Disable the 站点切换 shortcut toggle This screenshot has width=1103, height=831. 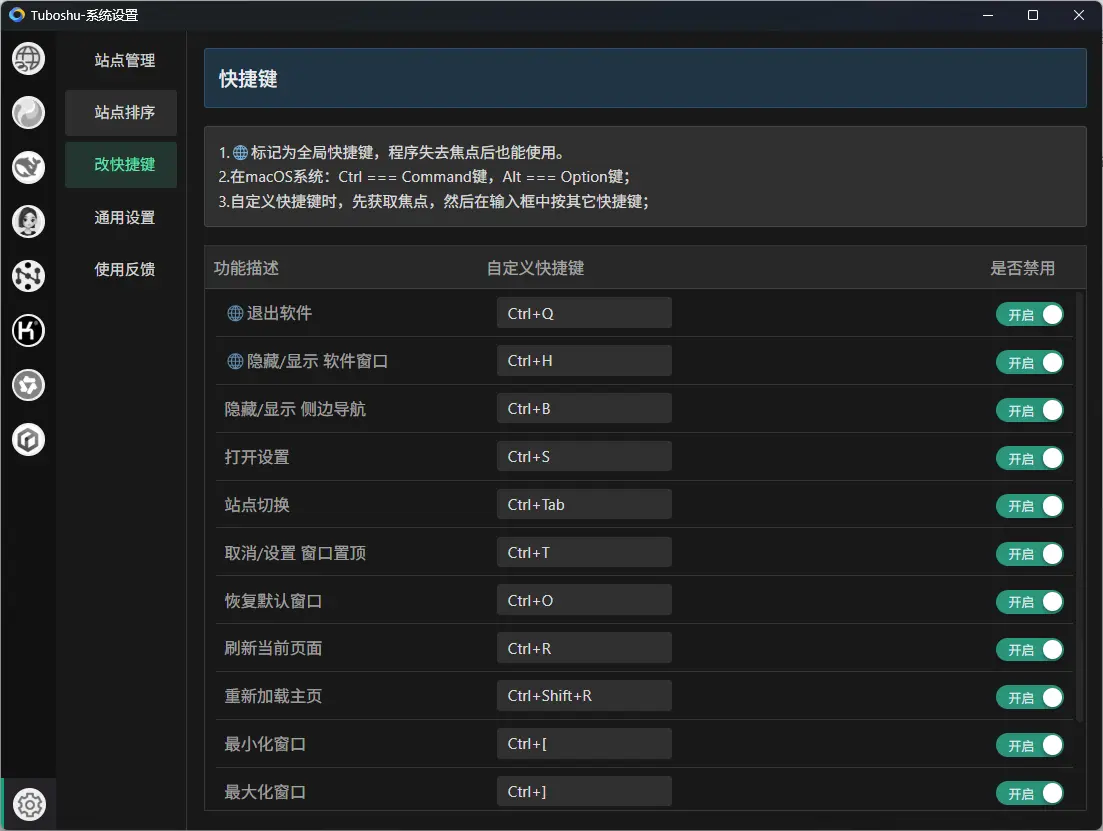(1029, 506)
